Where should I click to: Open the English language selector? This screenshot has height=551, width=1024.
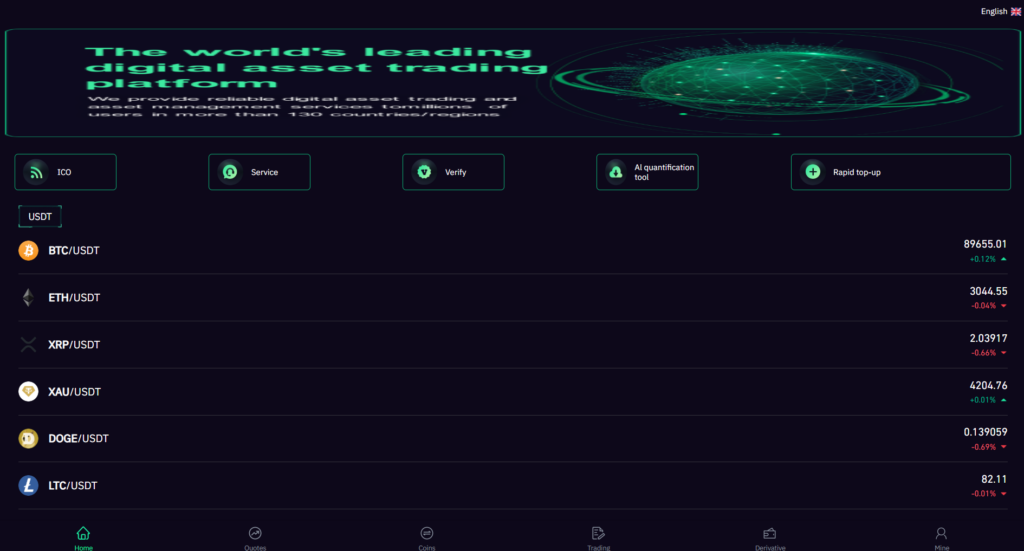coord(1000,12)
